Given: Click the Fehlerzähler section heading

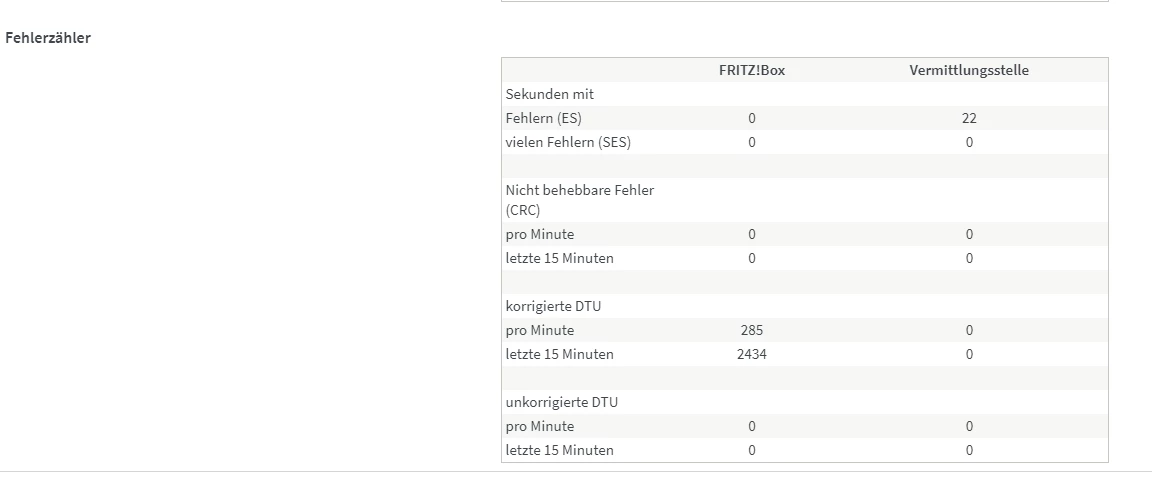Looking at the screenshot, I should coord(48,38).
